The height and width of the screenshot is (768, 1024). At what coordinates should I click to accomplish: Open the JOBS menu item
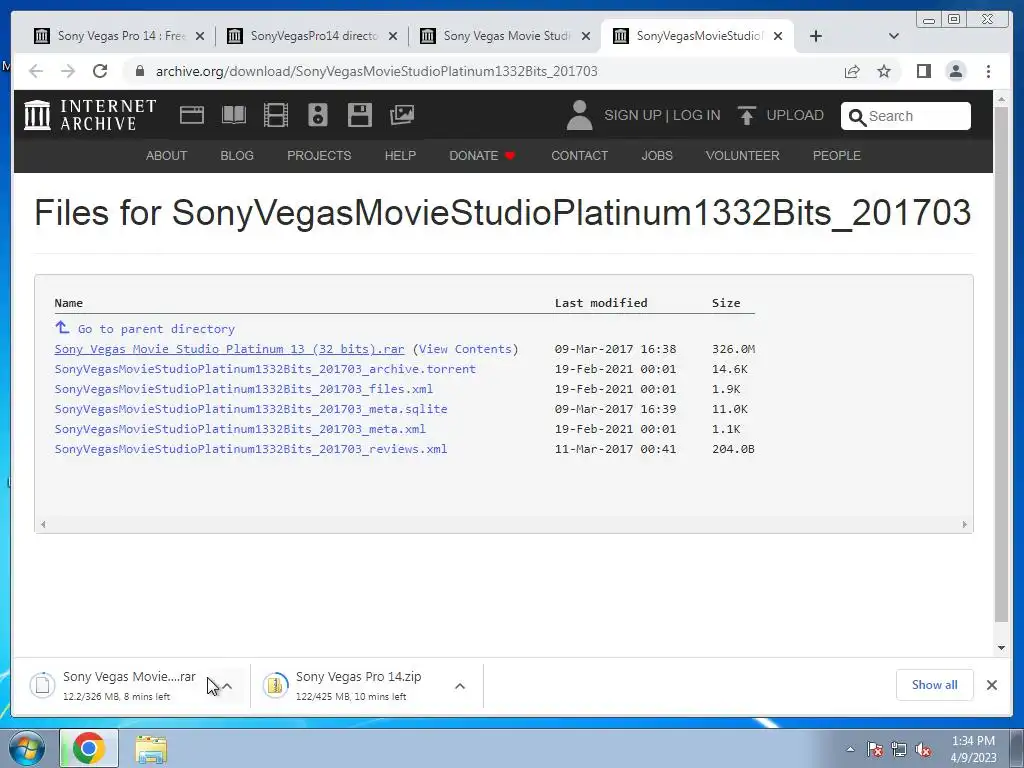pyautogui.click(x=657, y=155)
